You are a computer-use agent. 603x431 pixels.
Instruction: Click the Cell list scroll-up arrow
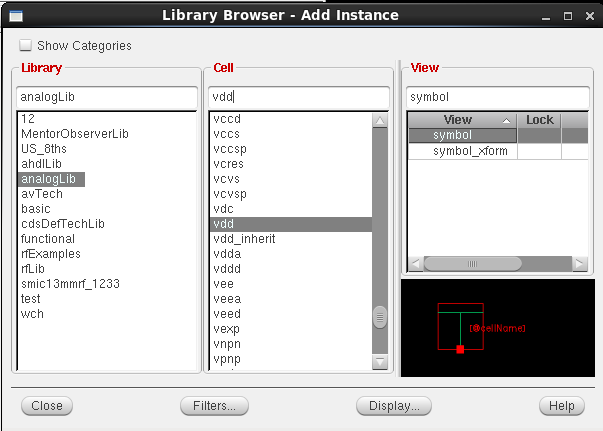tap(380, 121)
